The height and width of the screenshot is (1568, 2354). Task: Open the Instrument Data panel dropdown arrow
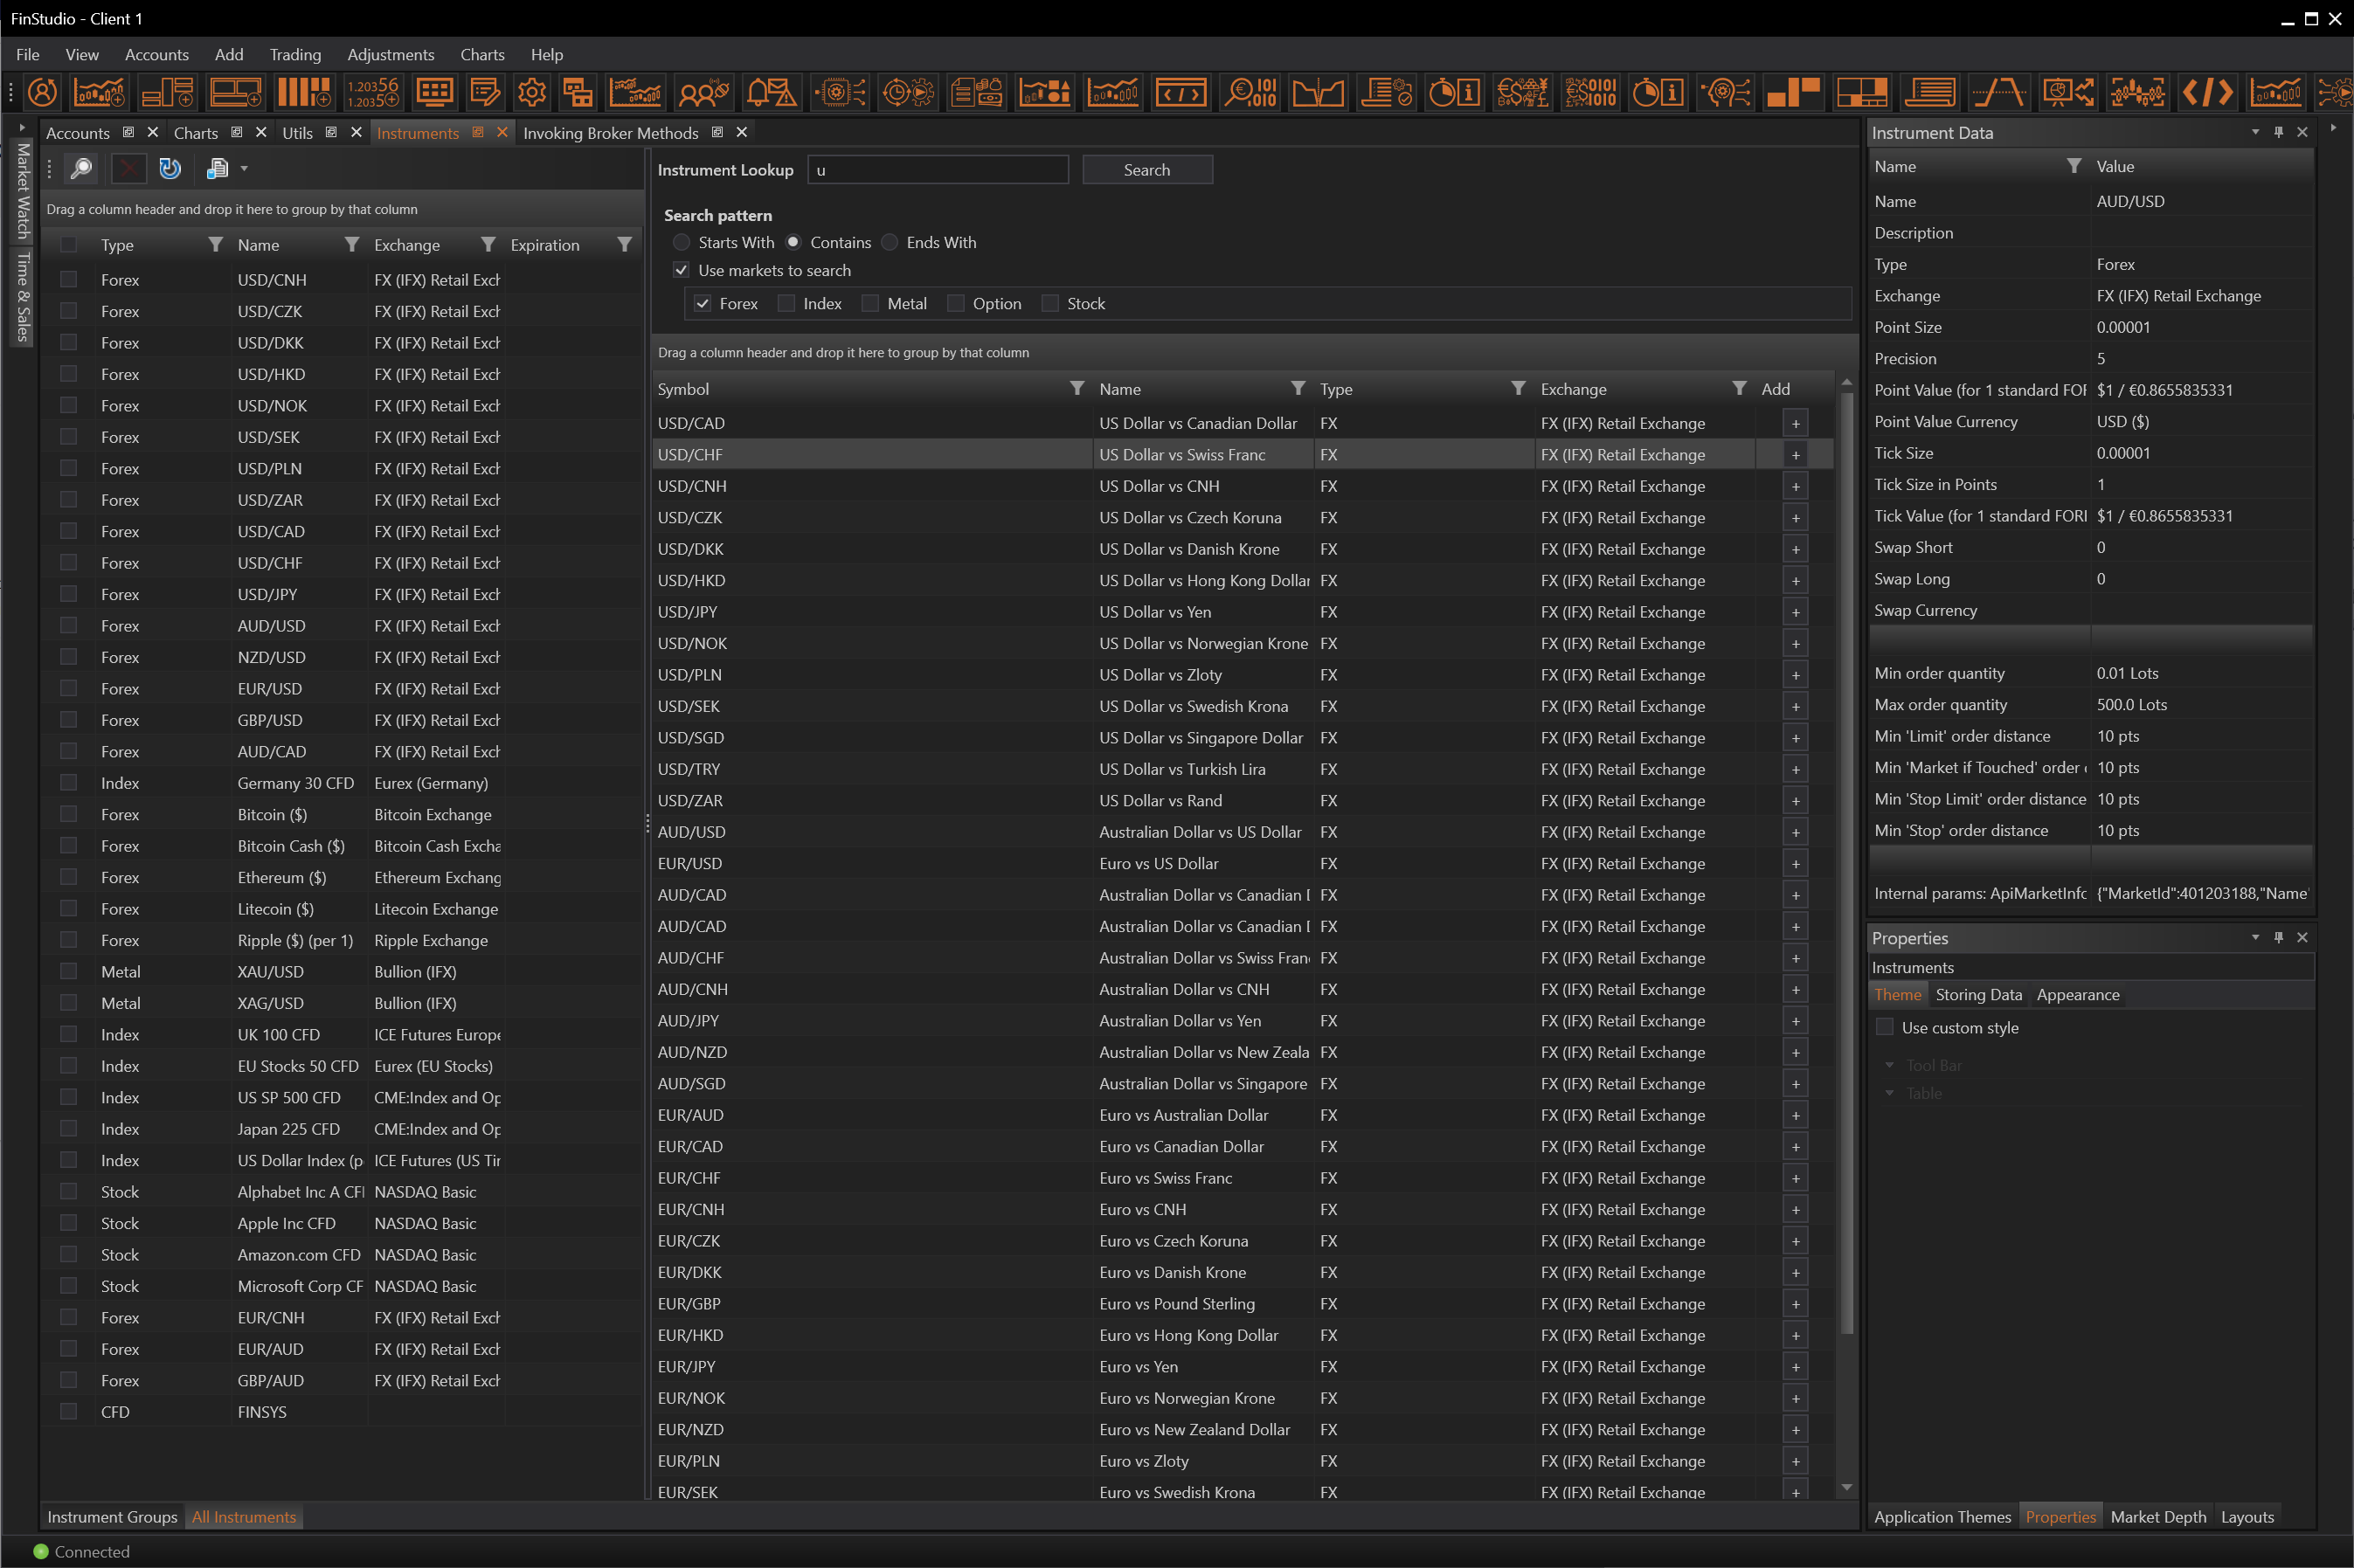pos(2255,132)
